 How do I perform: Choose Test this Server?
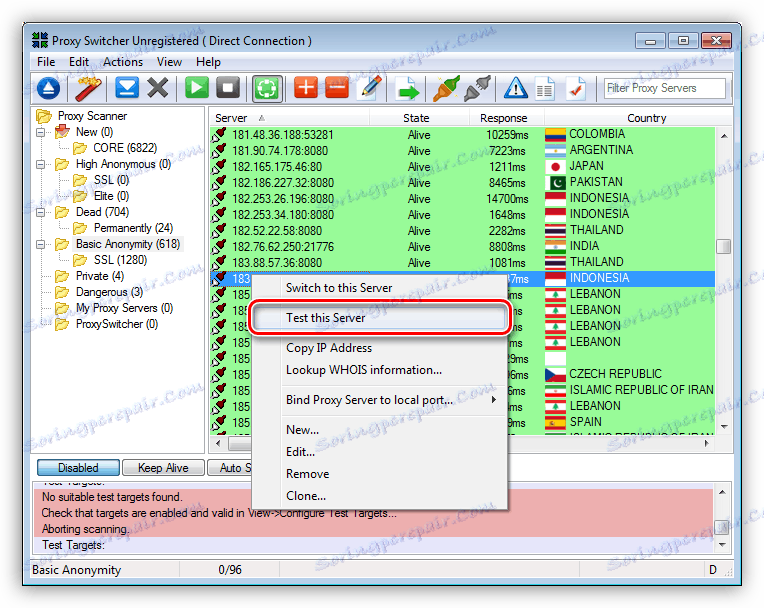380,318
